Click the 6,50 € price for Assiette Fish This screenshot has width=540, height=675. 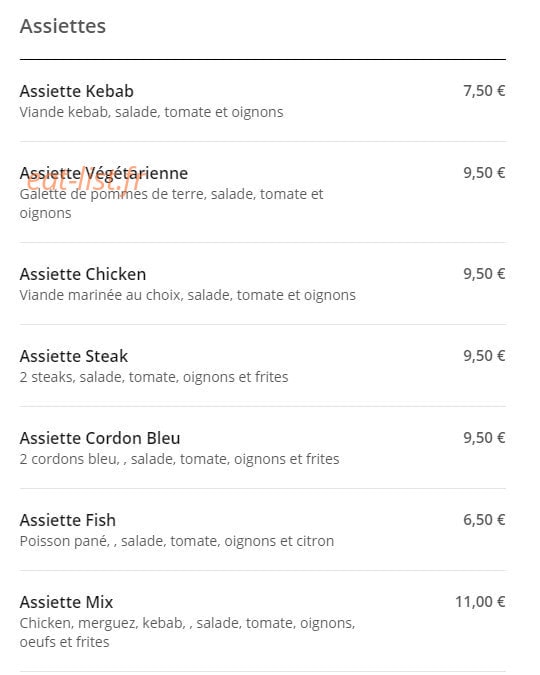click(484, 520)
